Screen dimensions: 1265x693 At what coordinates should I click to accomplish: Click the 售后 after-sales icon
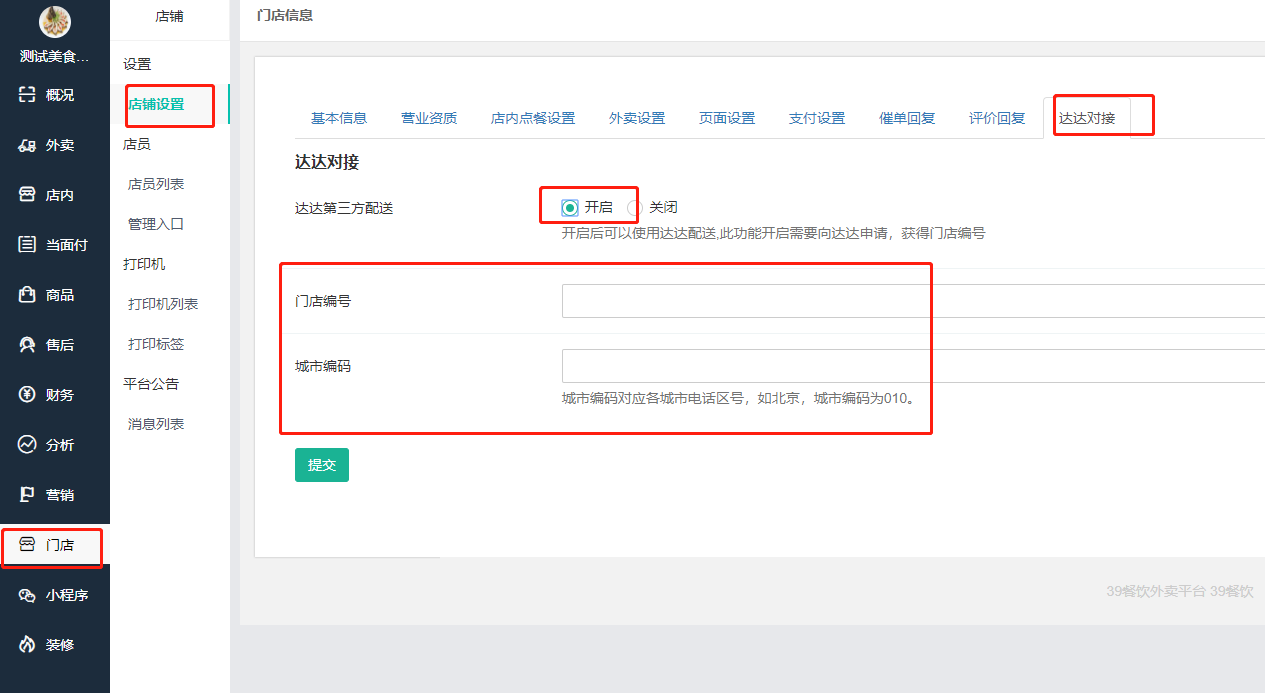coord(27,345)
